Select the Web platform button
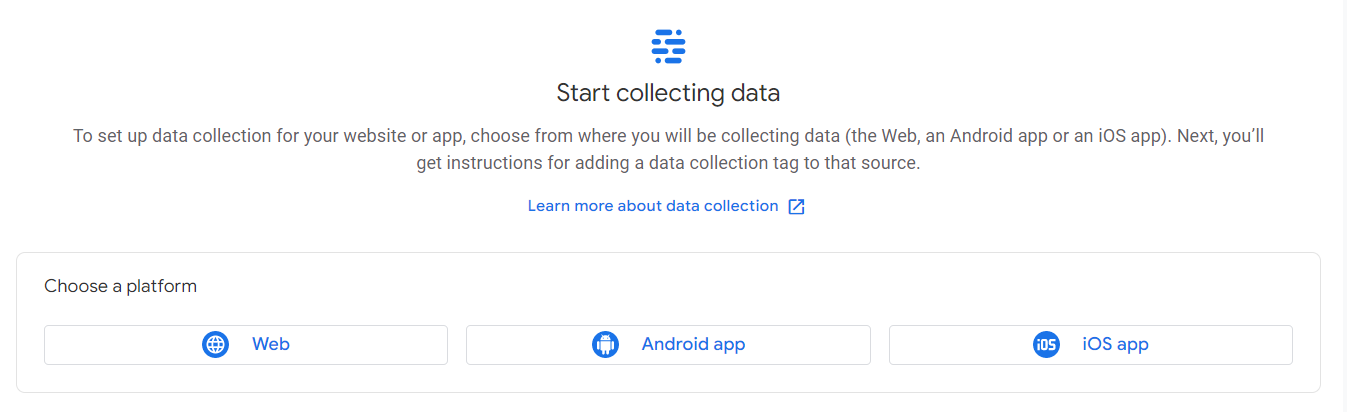1347x412 pixels. (246, 345)
